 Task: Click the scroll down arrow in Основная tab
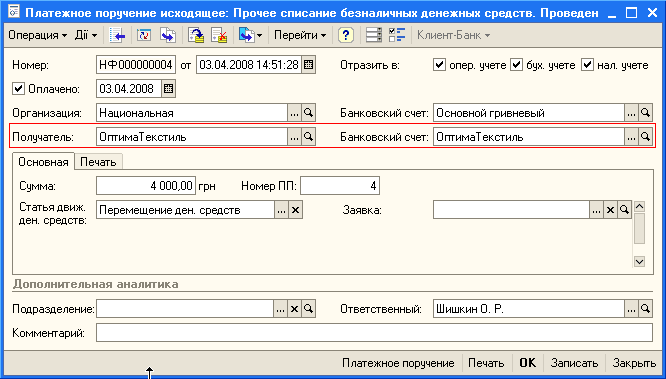tap(639, 261)
